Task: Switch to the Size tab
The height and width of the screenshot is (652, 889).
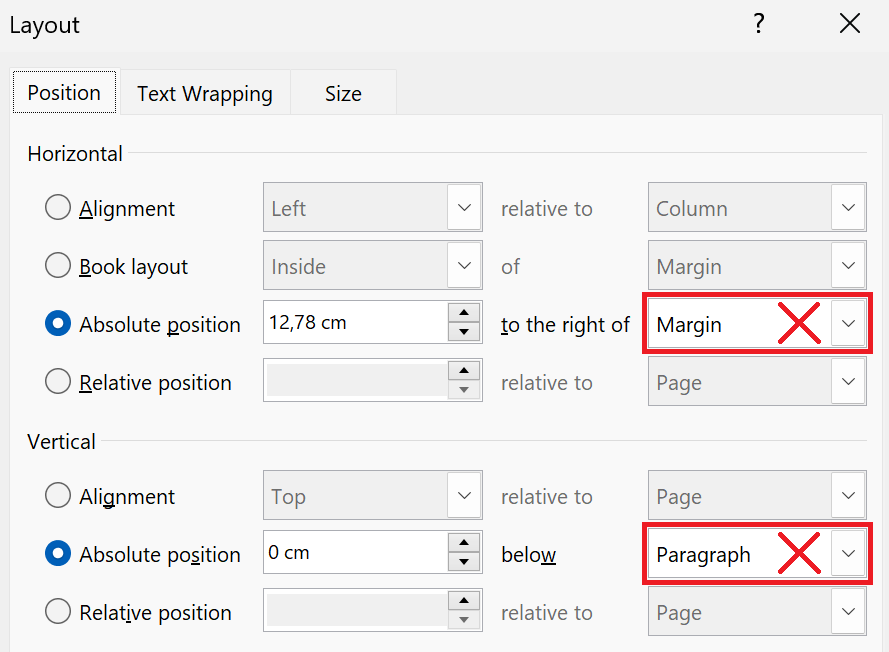Action: [x=343, y=93]
